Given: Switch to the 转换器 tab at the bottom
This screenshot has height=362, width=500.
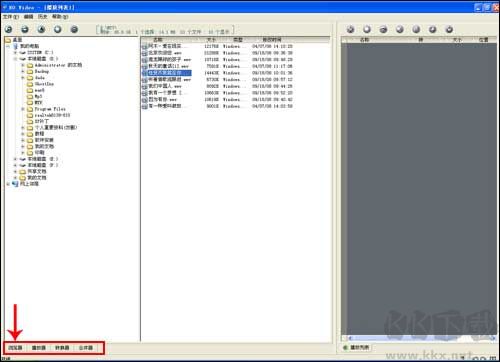Looking at the screenshot, I should 62,348.
